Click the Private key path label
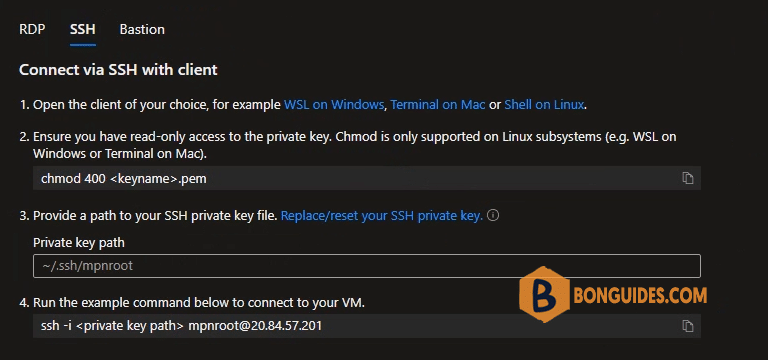768x360 pixels. 79,242
